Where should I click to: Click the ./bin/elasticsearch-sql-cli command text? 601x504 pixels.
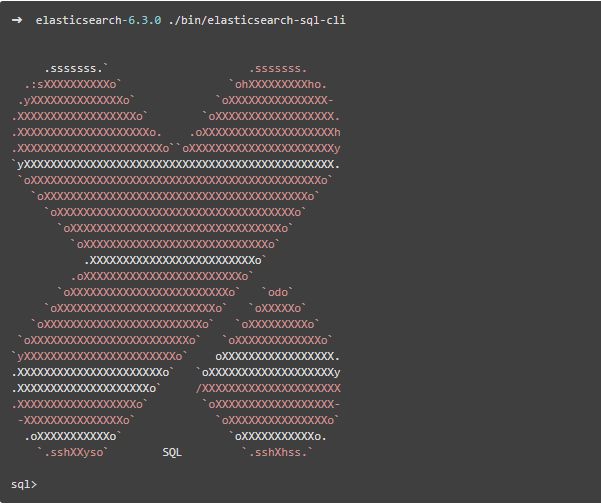point(257,20)
